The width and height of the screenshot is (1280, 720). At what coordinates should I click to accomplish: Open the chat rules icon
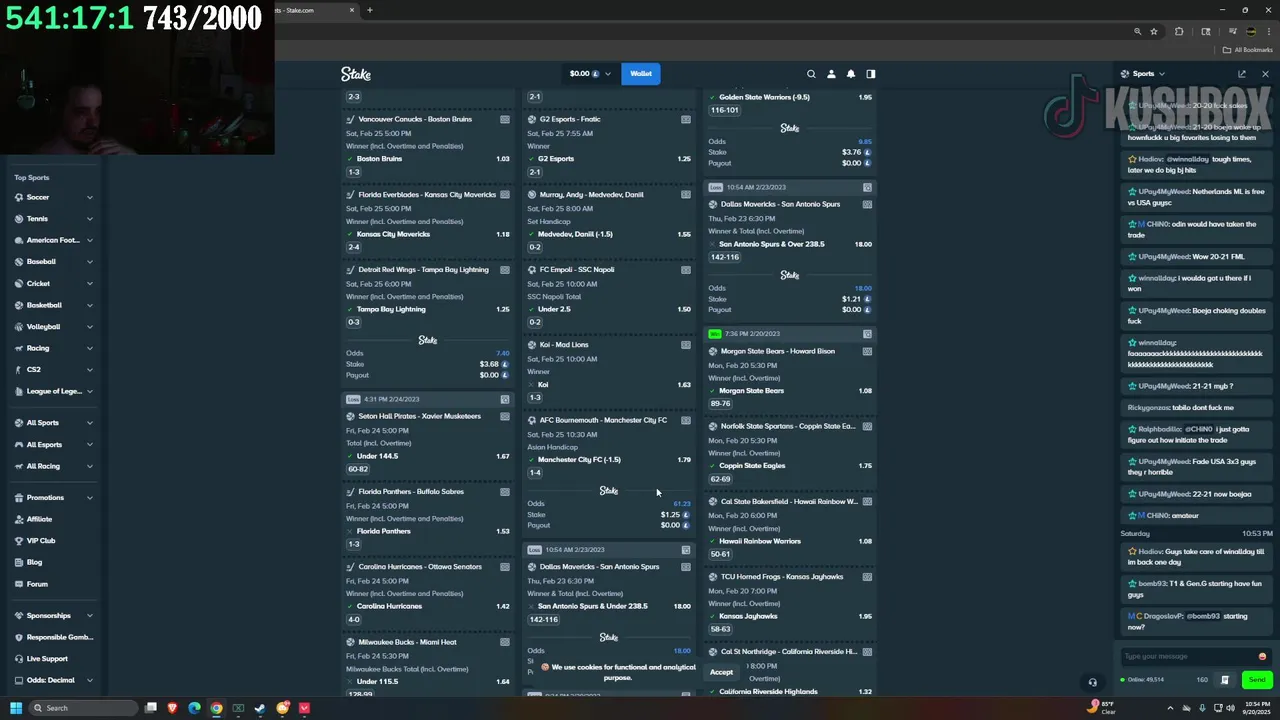[x=1225, y=680]
